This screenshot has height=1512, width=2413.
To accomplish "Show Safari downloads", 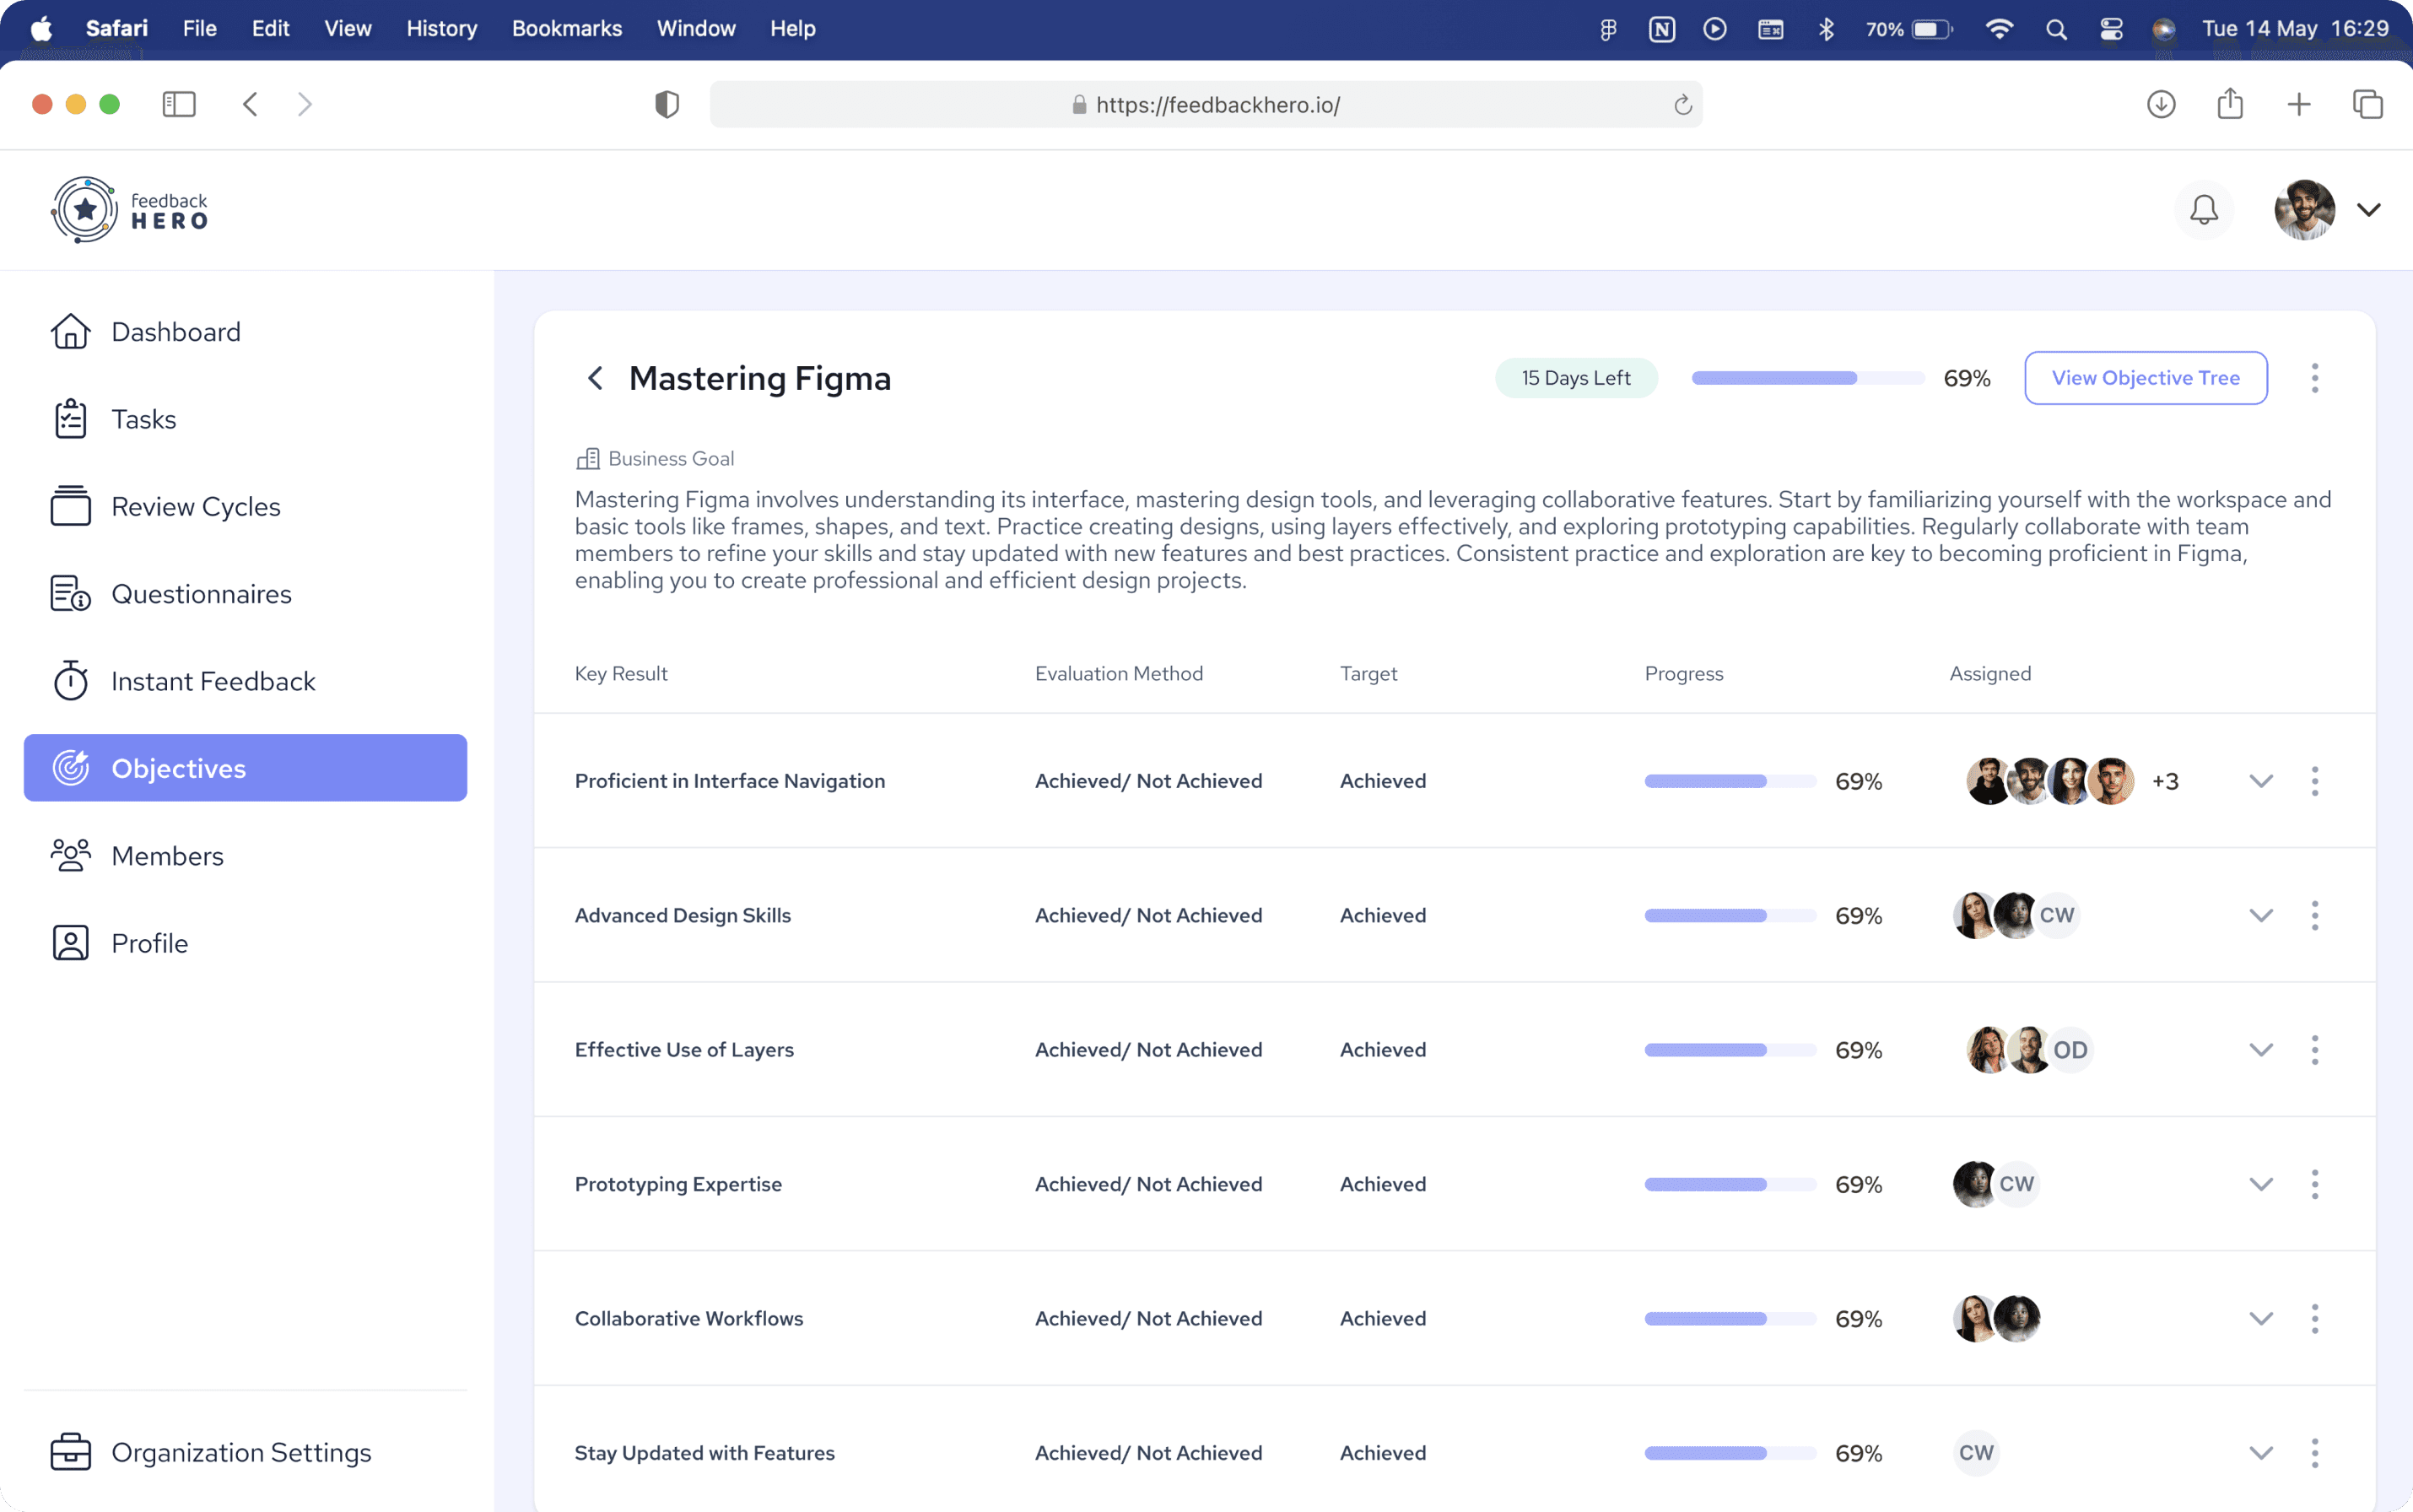I will tap(2161, 104).
